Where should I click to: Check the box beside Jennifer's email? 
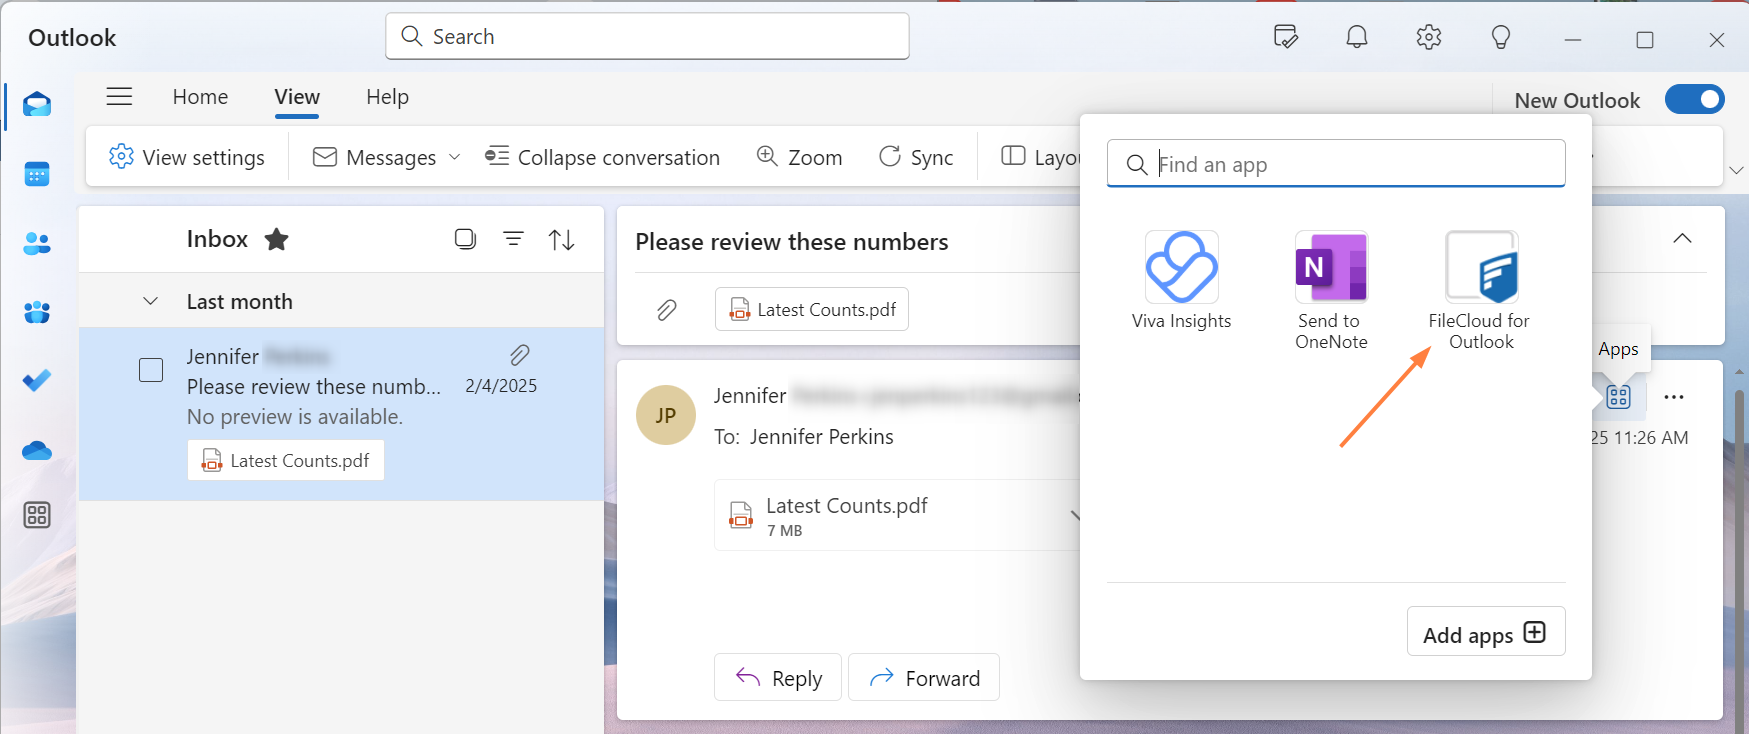click(151, 370)
